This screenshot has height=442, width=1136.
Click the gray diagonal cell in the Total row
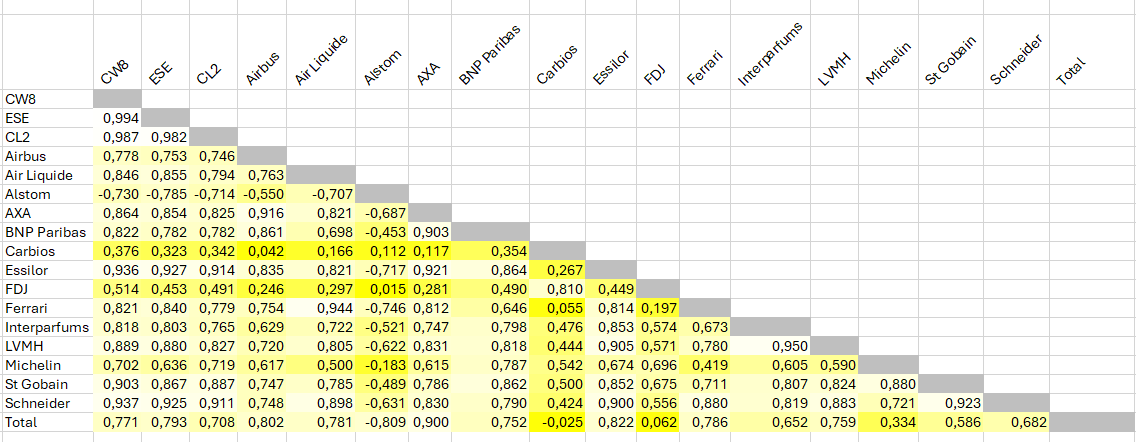pos(1092,421)
